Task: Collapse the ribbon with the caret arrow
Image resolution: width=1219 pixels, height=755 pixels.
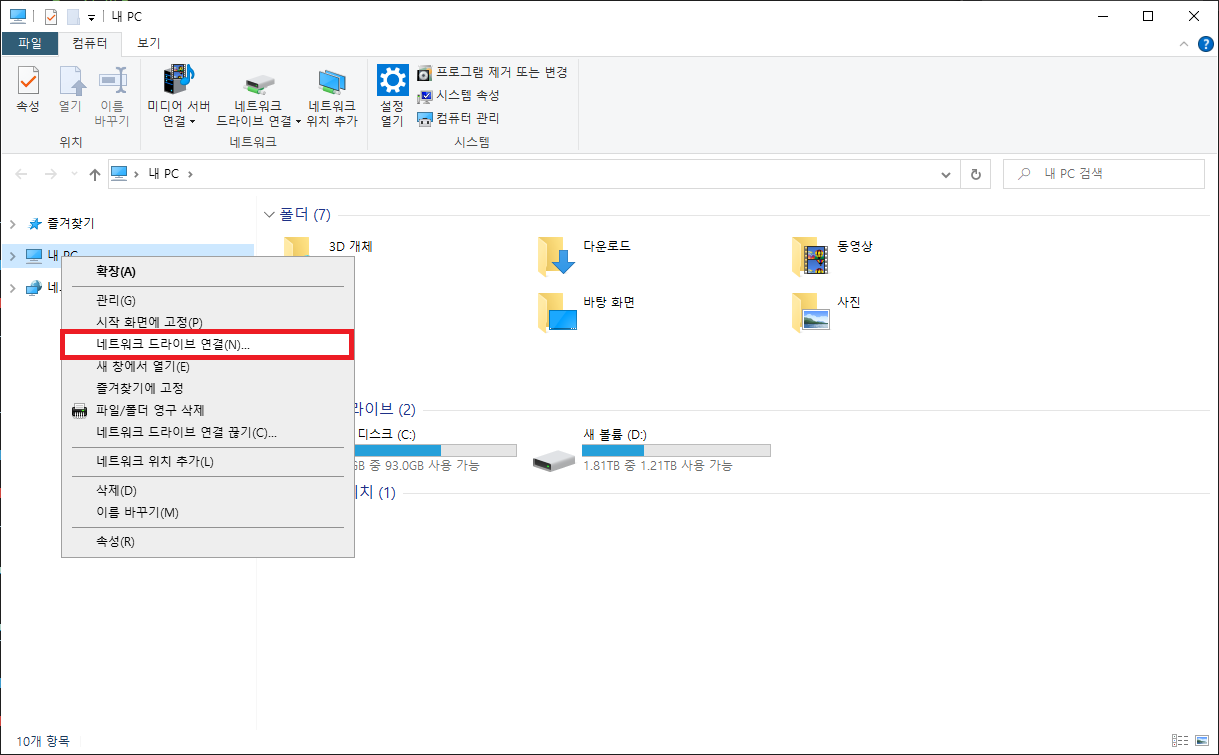Action: (x=1184, y=44)
